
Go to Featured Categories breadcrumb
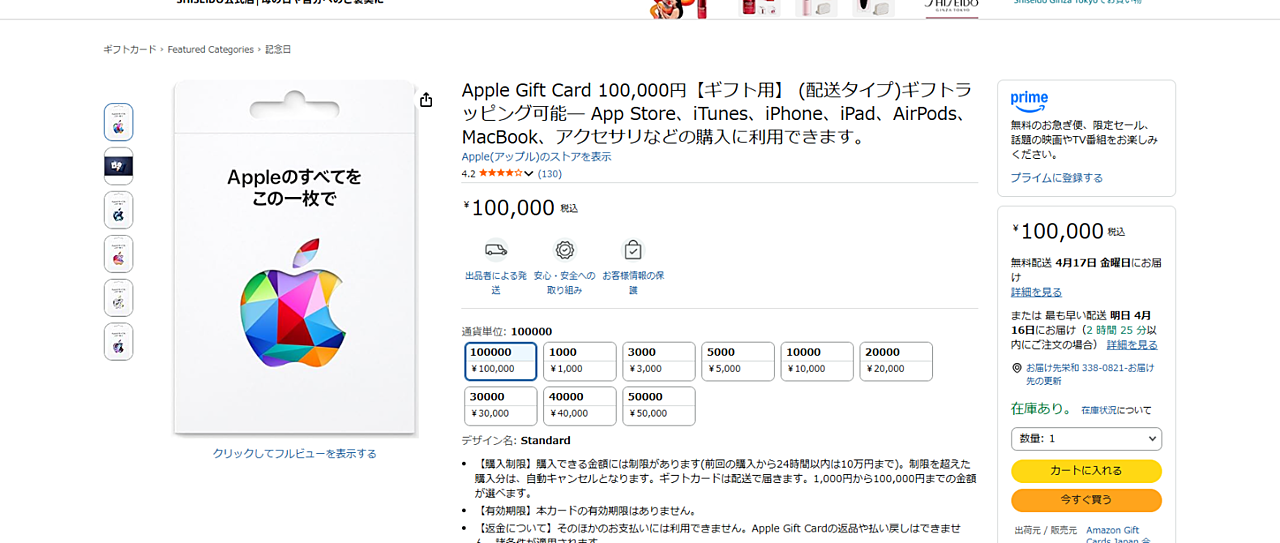click(x=210, y=49)
